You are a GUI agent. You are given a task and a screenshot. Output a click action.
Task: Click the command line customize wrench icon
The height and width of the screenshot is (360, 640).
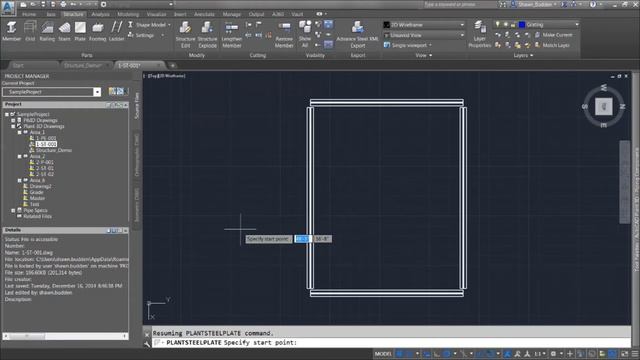pos(147,343)
